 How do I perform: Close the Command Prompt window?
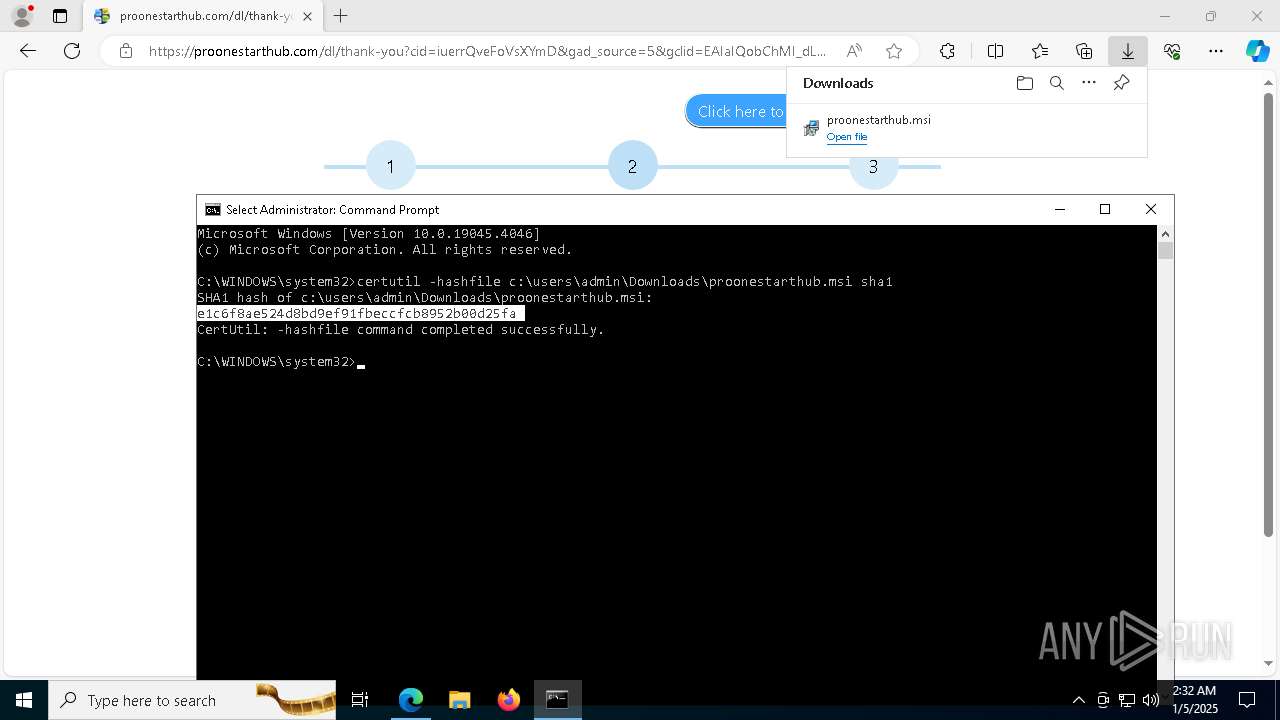click(x=1151, y=209)
